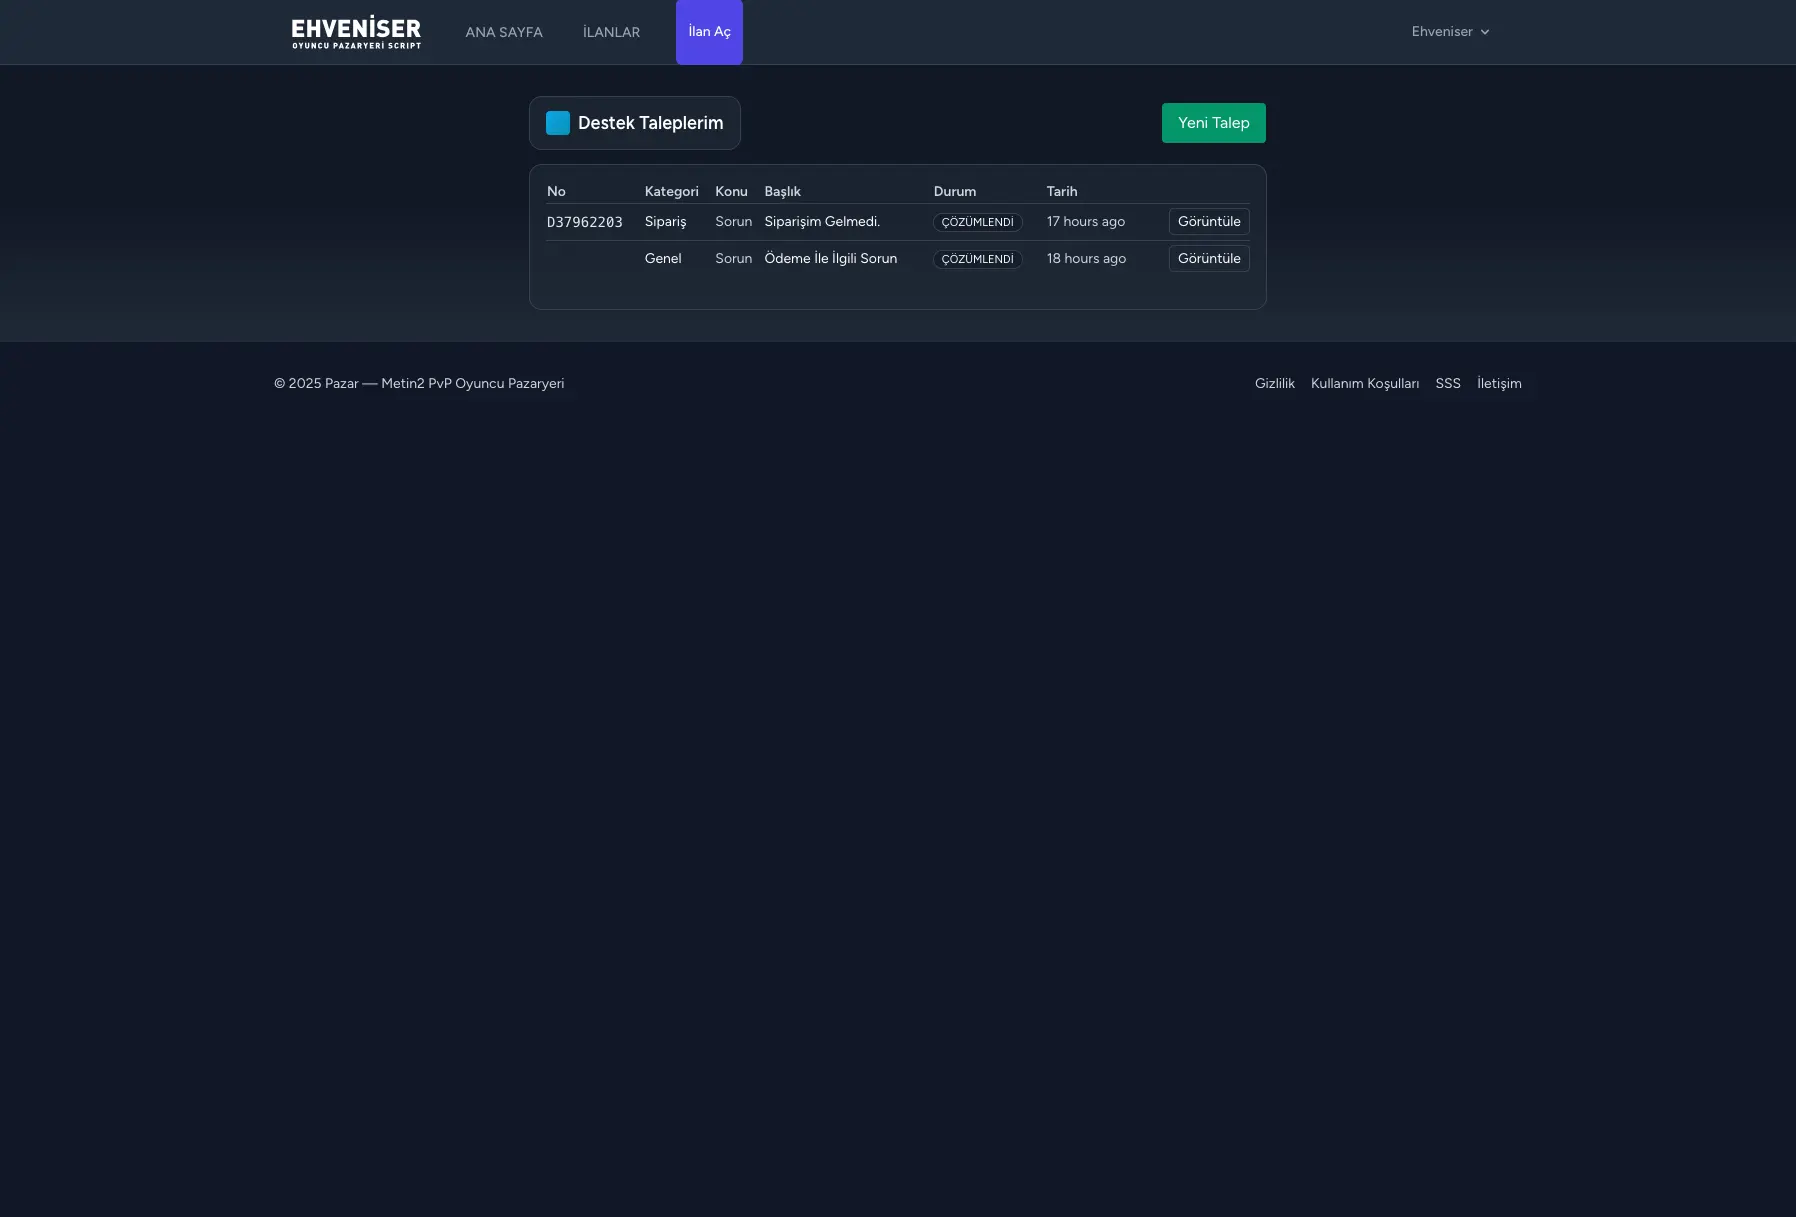Click the EHVENISER logo

(356, 32)
